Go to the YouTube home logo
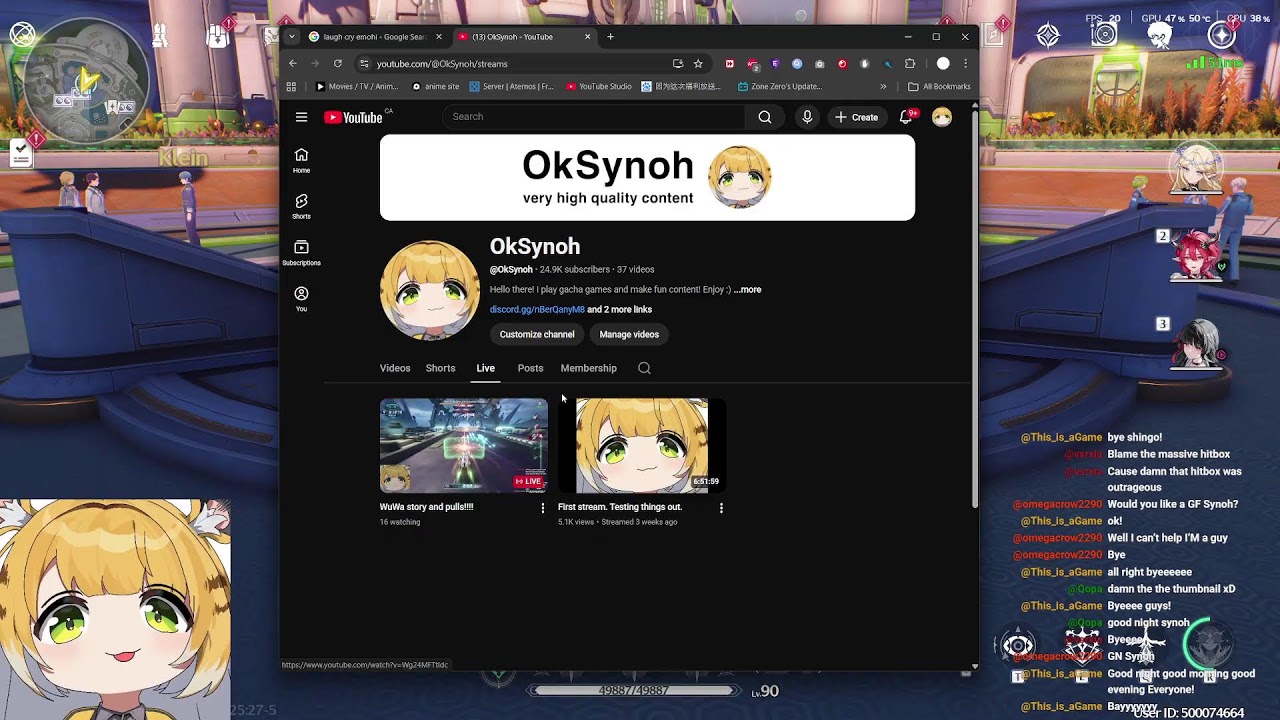This screenshot has width=1280, height=720. (x=353, y=117)
